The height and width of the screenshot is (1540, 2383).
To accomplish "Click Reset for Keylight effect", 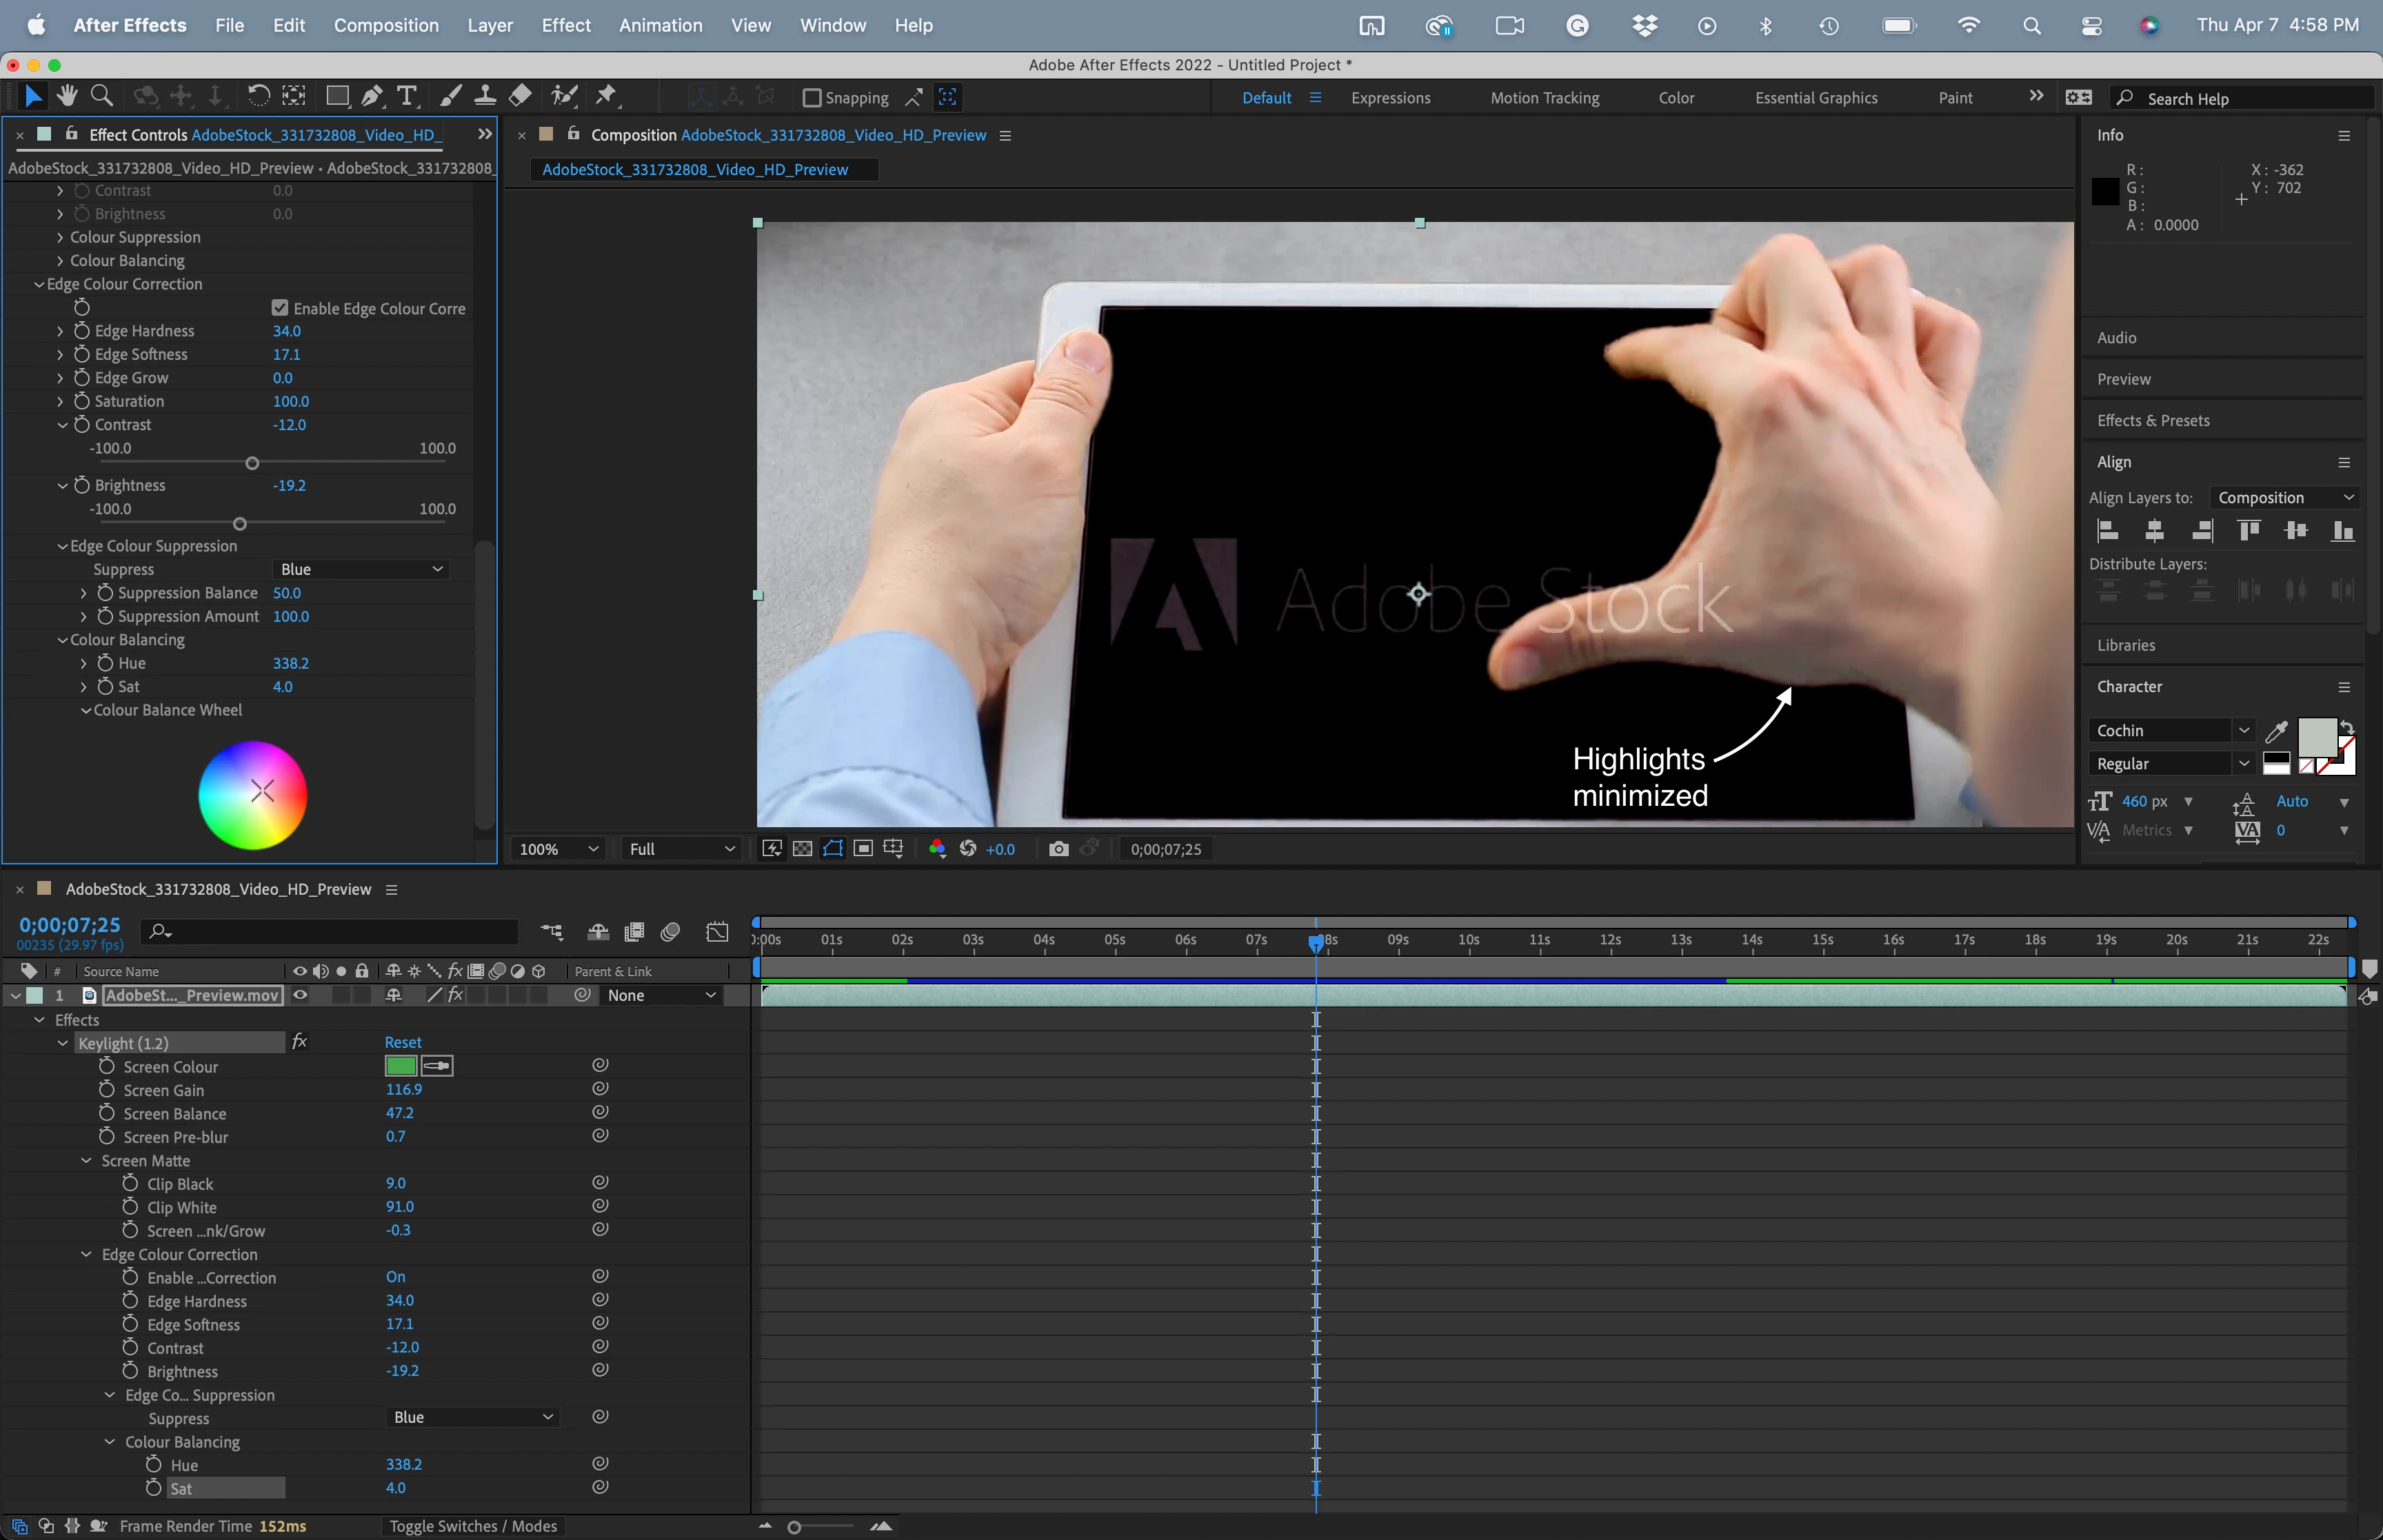I will 403,1042.
